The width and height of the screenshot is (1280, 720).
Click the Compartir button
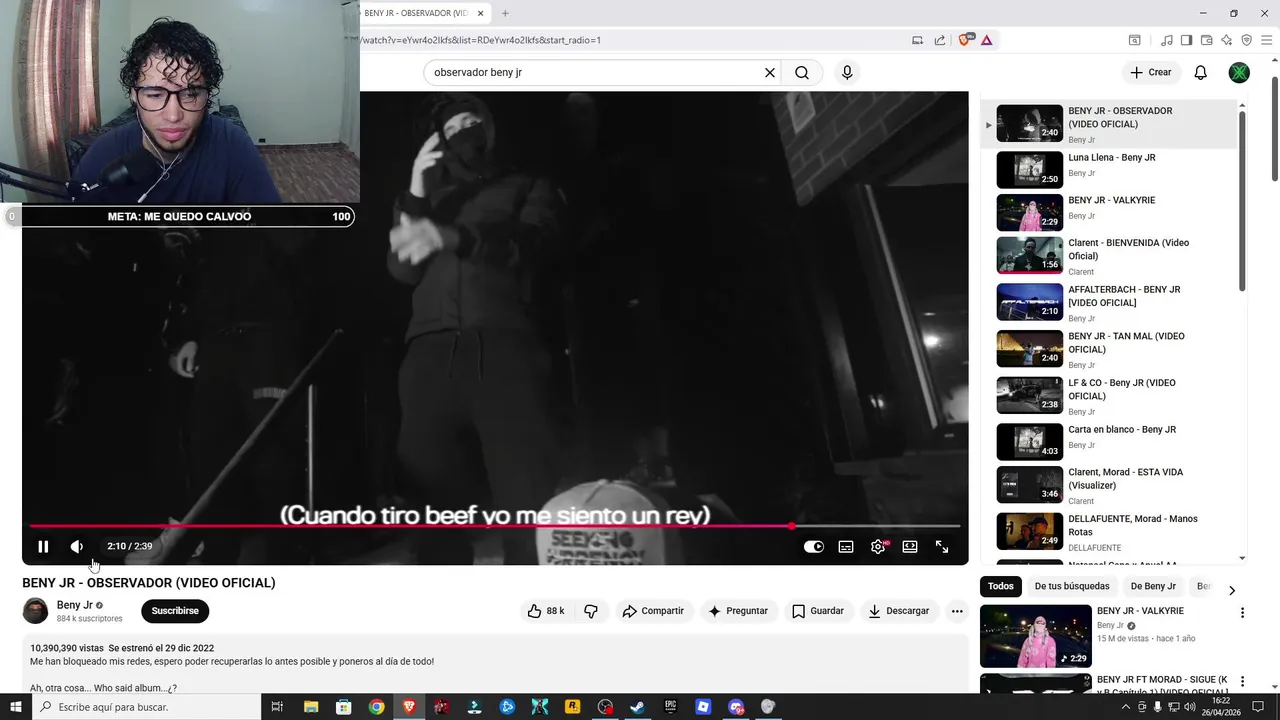(653, 611)
